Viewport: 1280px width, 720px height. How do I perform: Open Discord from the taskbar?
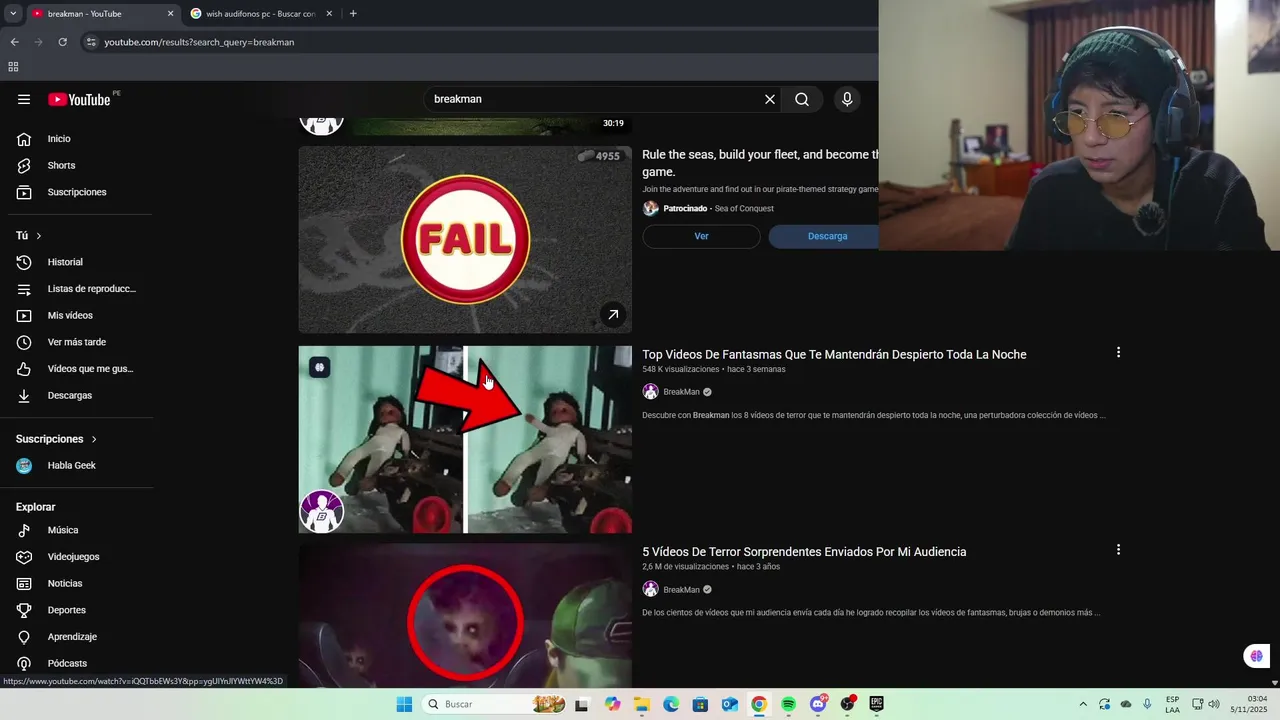[x=818, y=704]
